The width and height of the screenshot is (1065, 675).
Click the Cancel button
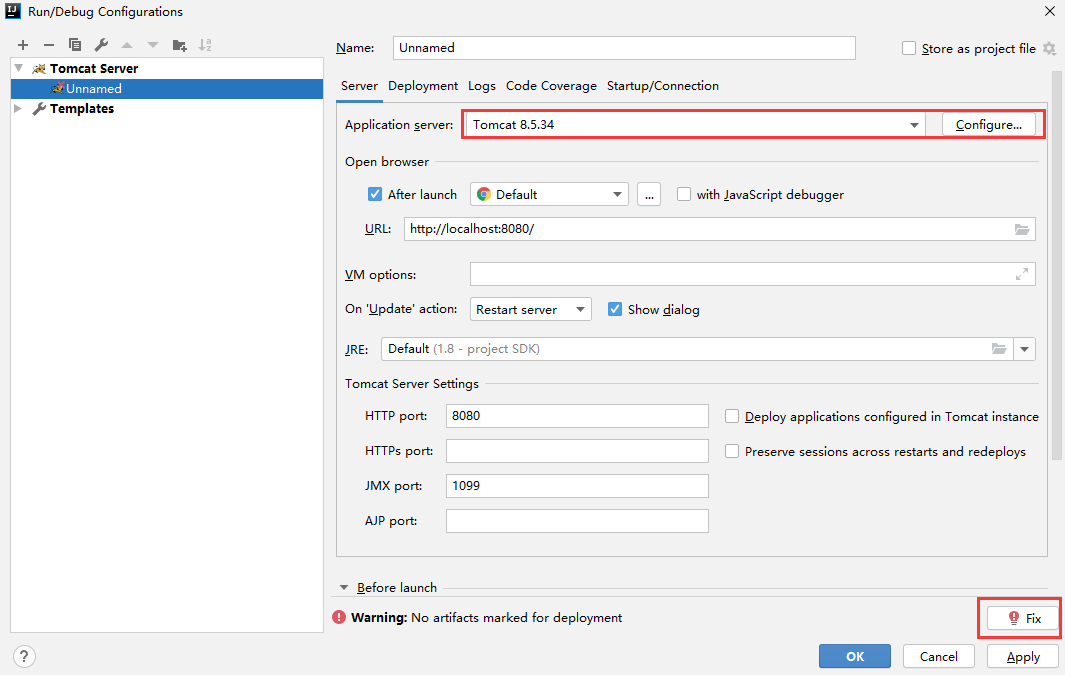click(x=939, y=656)
